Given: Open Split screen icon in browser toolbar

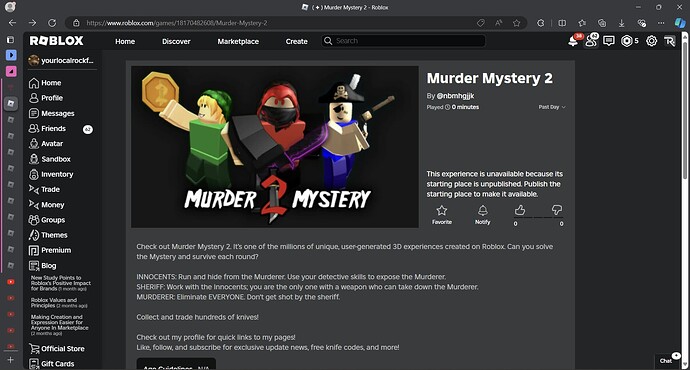Looking at the screenshot, I should [562, 23].
